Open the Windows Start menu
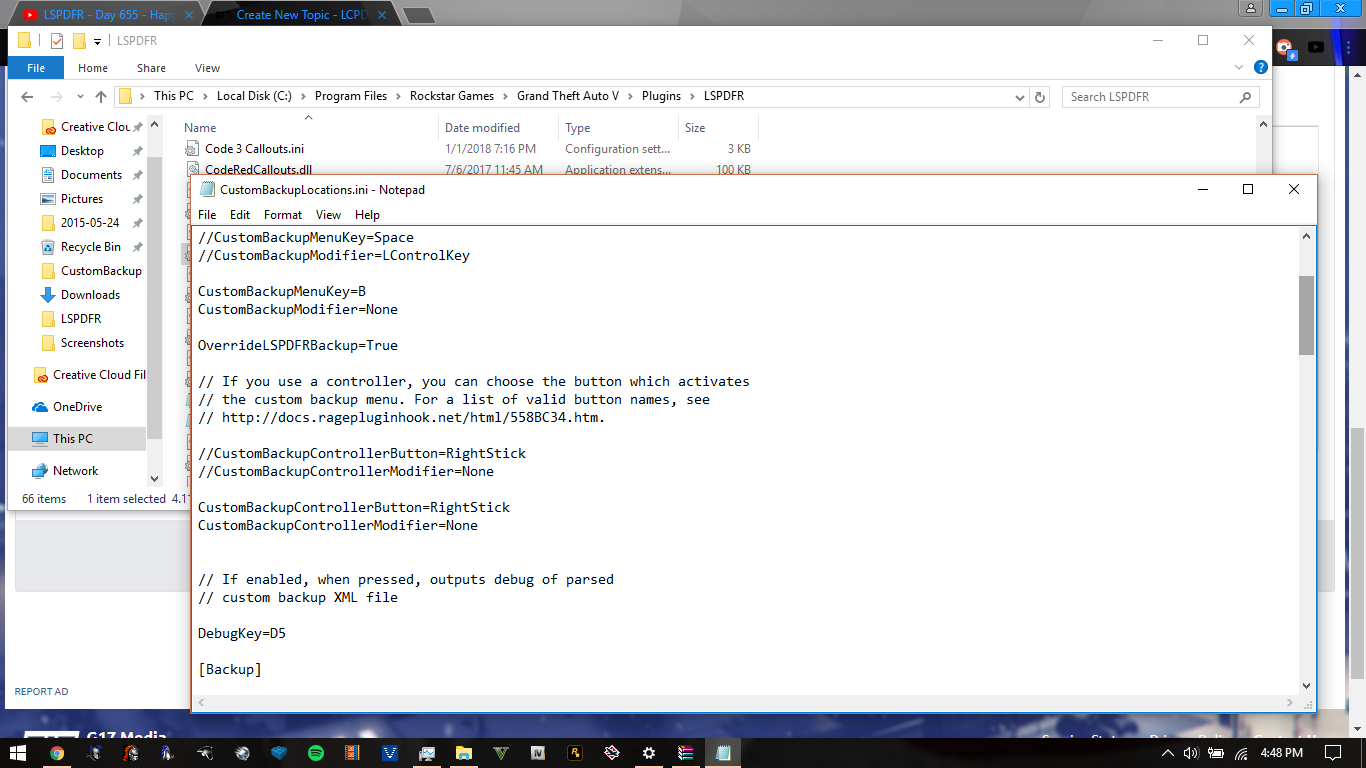This screenshot has width=1366, height=768. (19, 753)
